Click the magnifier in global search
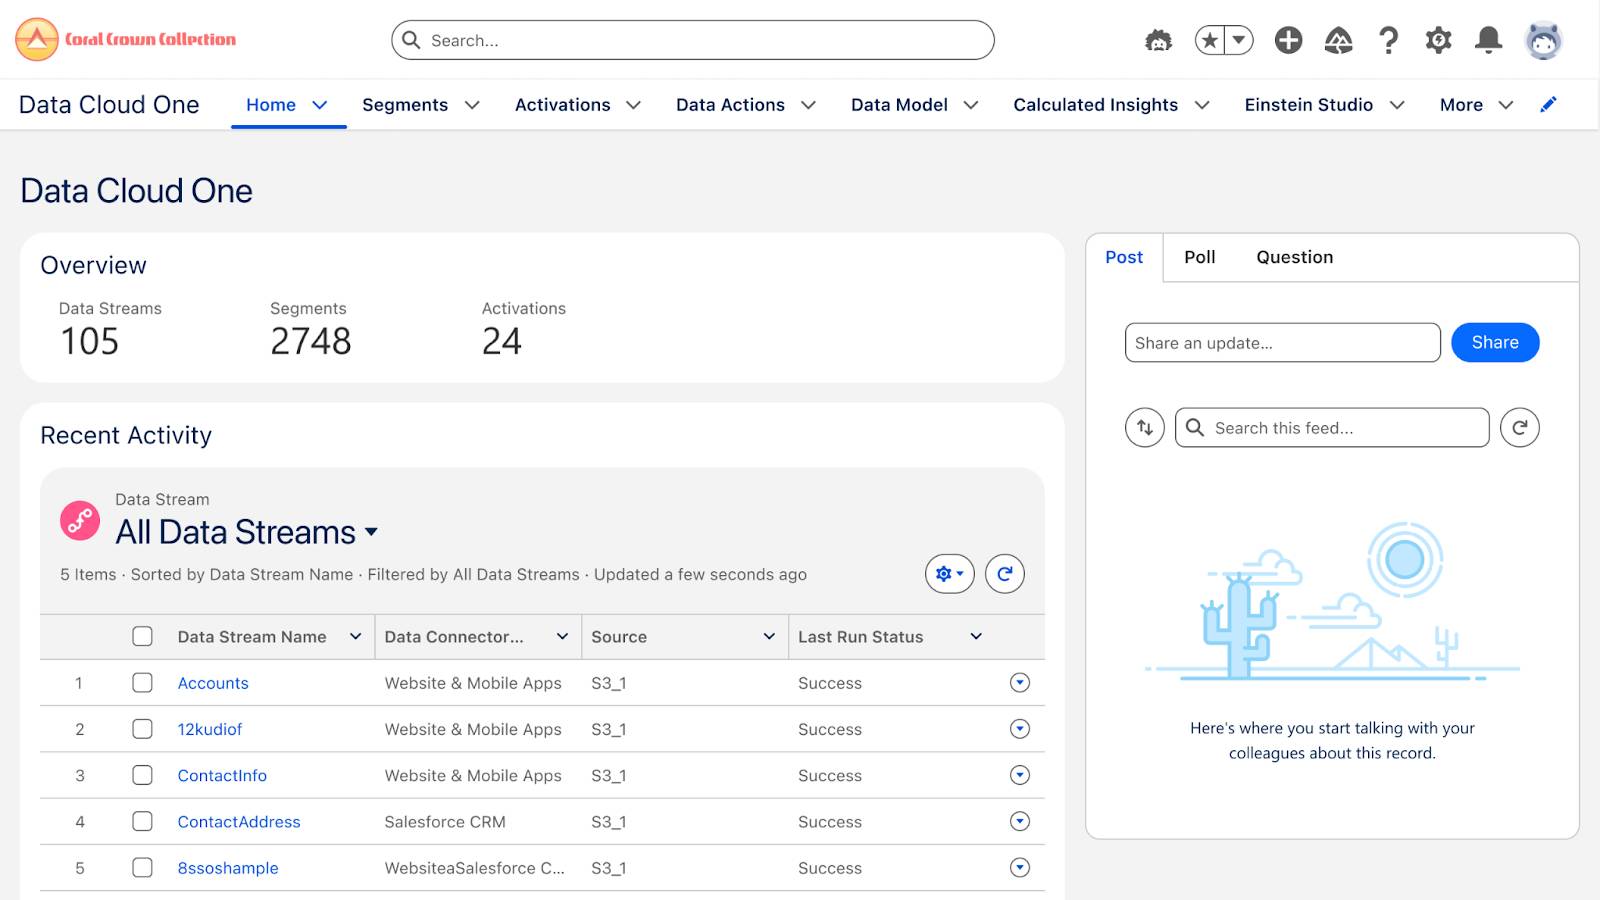The image size is (1600, 900). click(411, 40)
